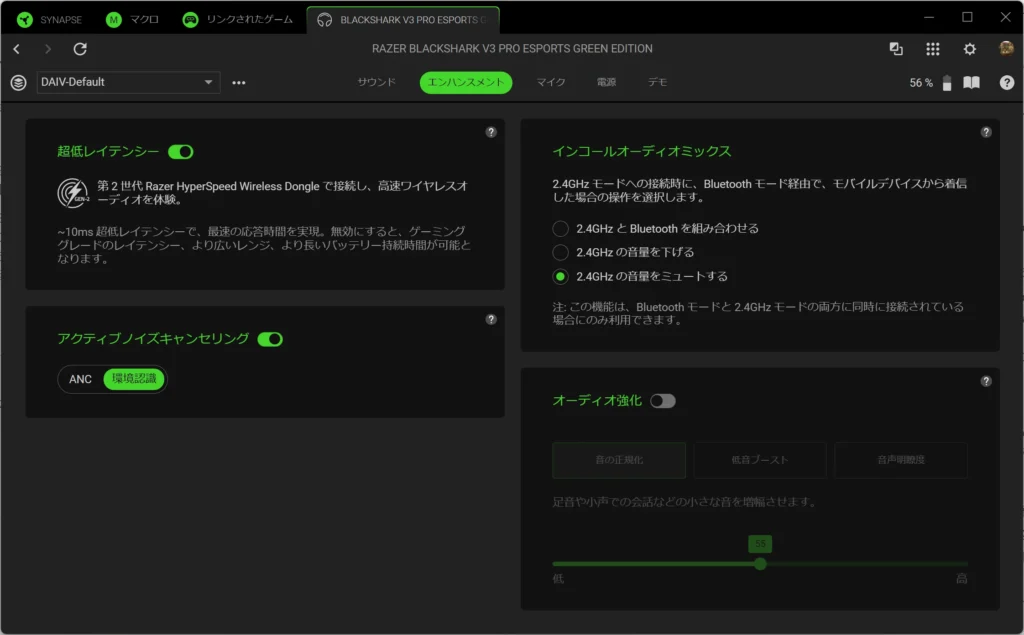This screenshot has width=1024, height=635.
Task: Enable the オーディオ強化 toggle
Action: coord(663,401)
